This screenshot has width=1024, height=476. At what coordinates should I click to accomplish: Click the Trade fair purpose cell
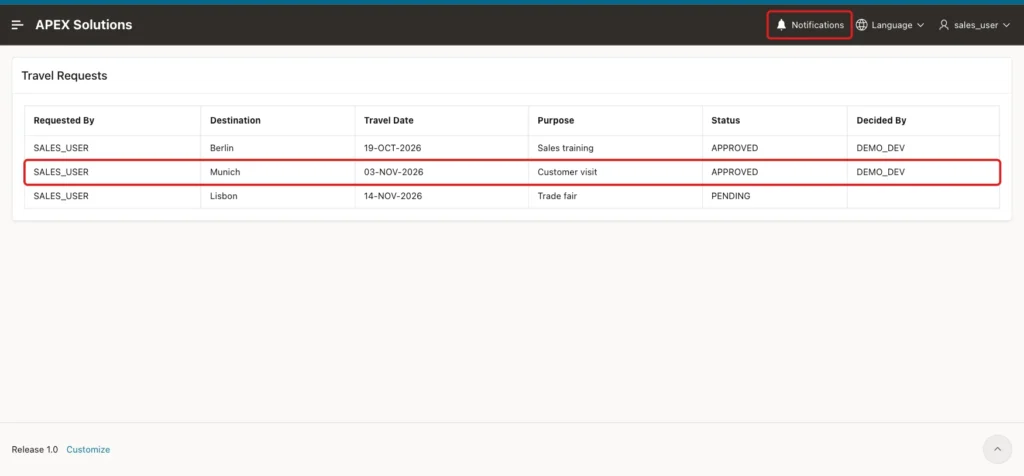(x=557, y=196)
